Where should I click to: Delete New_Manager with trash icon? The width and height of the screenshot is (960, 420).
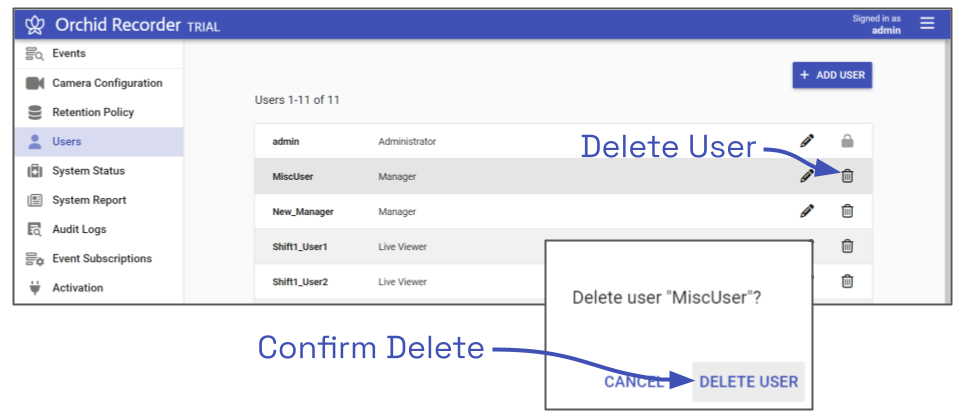pyautogui.click(x=847, y=211)
